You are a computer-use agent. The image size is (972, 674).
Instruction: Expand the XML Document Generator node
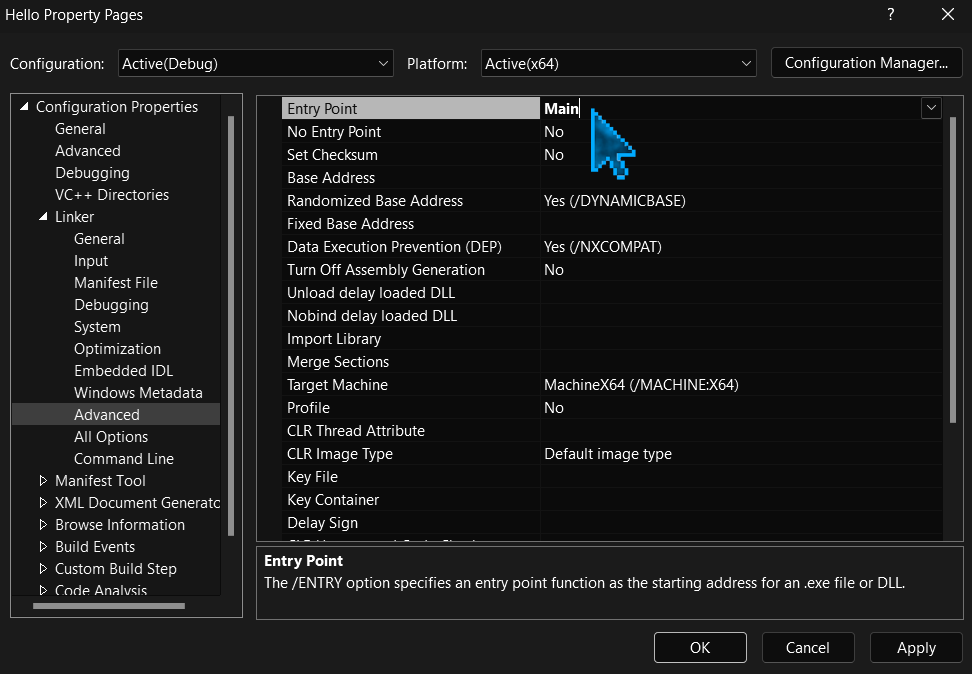(43, 502)
